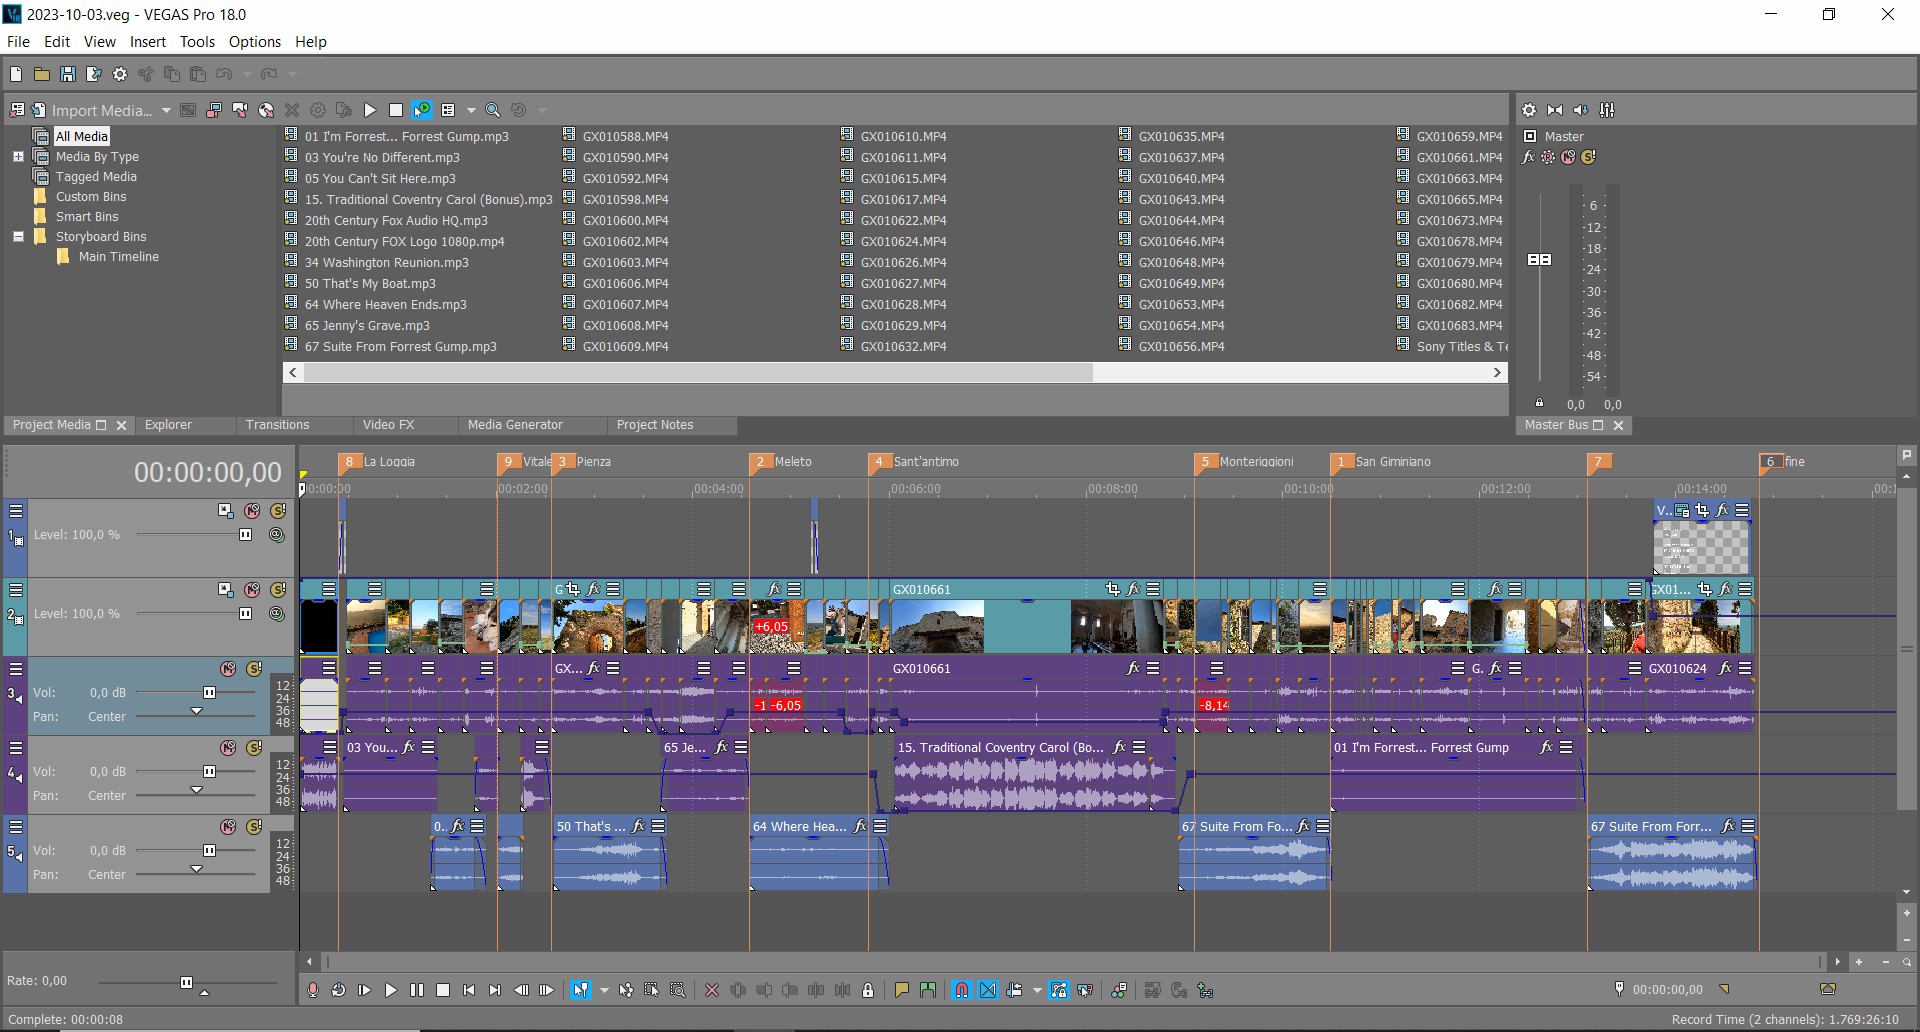Open the hamburger menu of video track 1

point(16,511)
